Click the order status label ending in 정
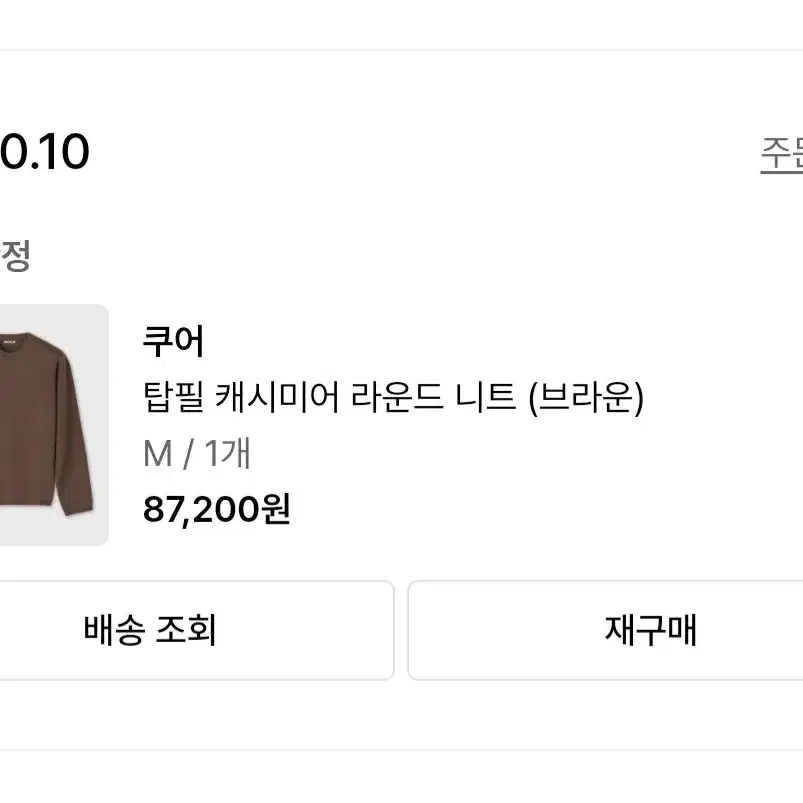Screen dimensions: 803x803 pos(15,255)
